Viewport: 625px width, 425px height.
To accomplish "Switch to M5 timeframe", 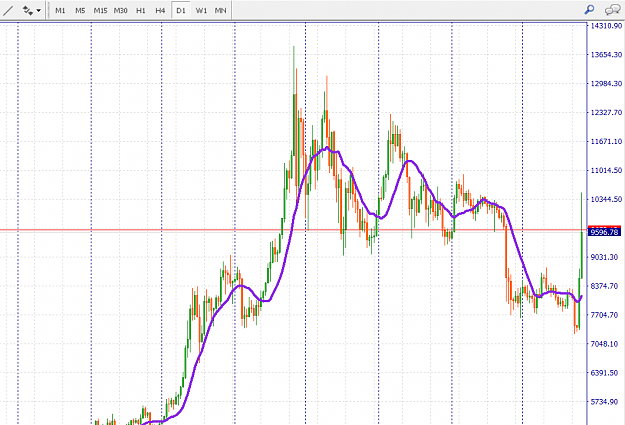I will pyautogui.click(x=80, y=10).
